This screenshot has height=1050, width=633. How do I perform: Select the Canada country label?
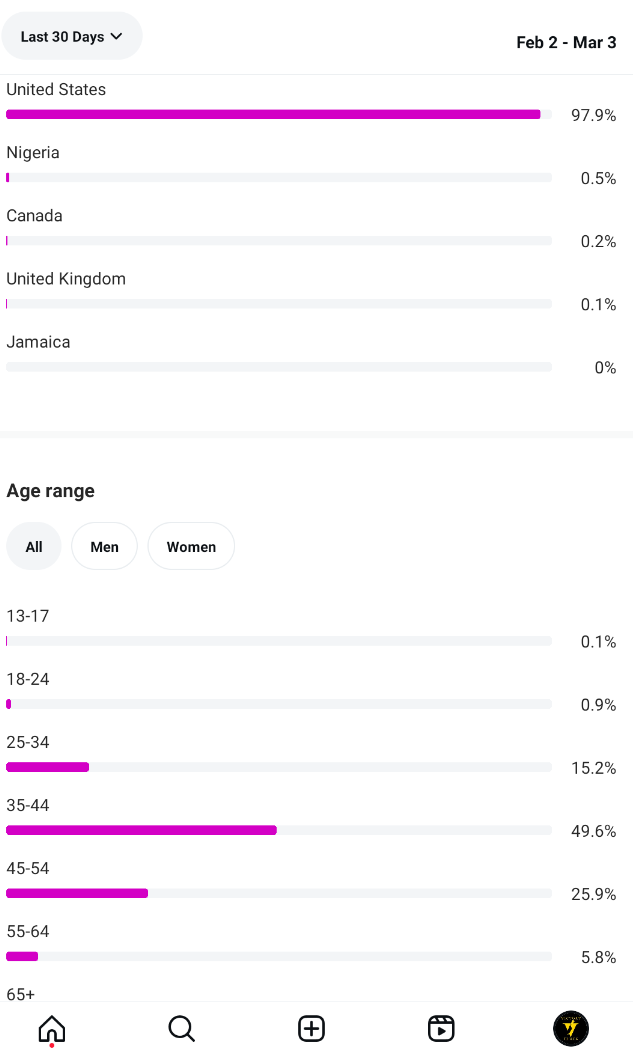click(34, 216)
